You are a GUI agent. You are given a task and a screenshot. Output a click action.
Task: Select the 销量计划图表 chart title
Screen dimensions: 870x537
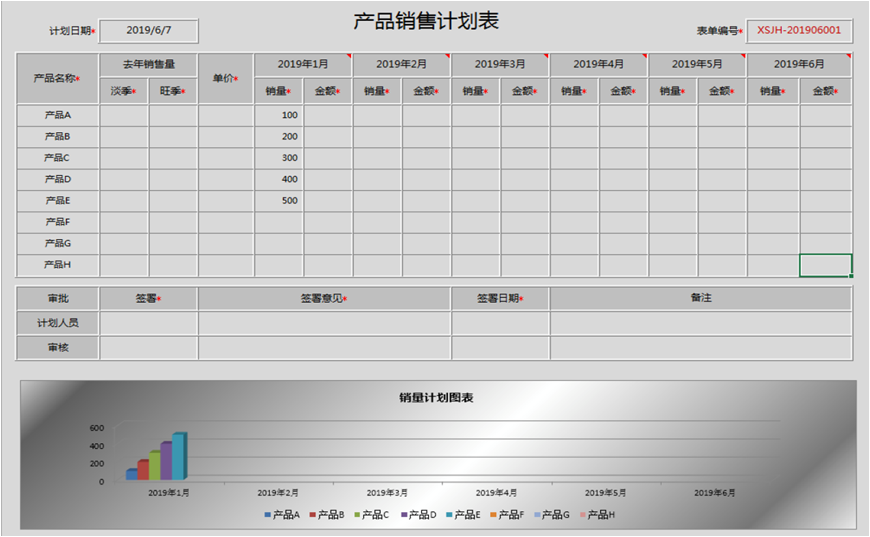pyautogui.click(x=436, y=398)
